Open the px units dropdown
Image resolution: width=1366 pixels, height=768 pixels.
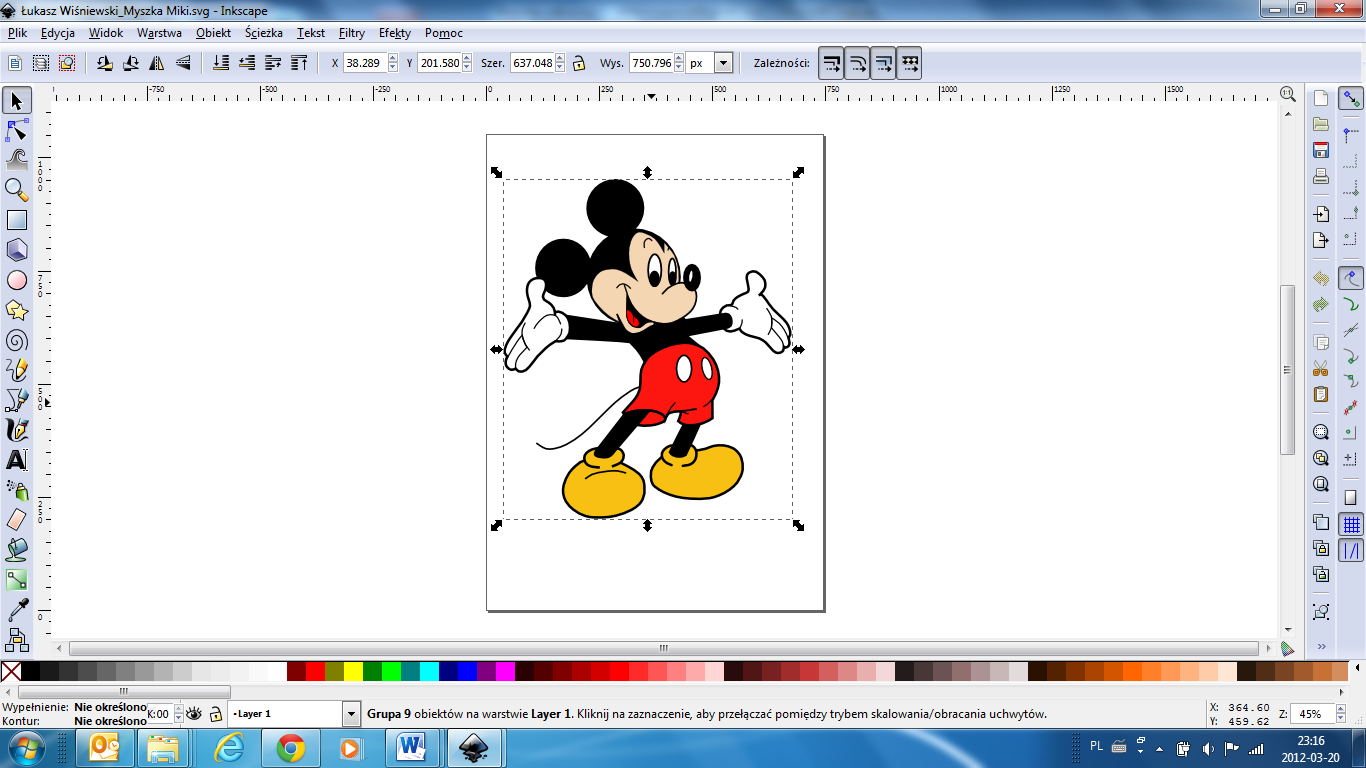click(724, 63)
